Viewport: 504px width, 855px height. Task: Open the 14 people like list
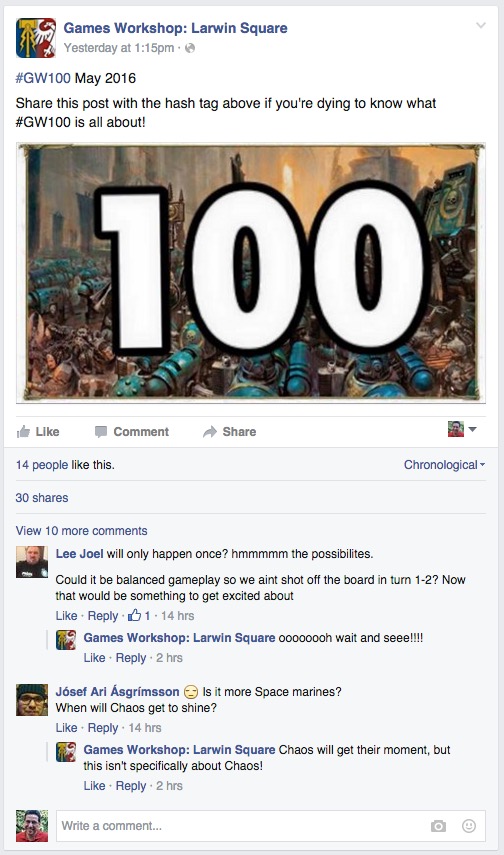coord(42,465)
